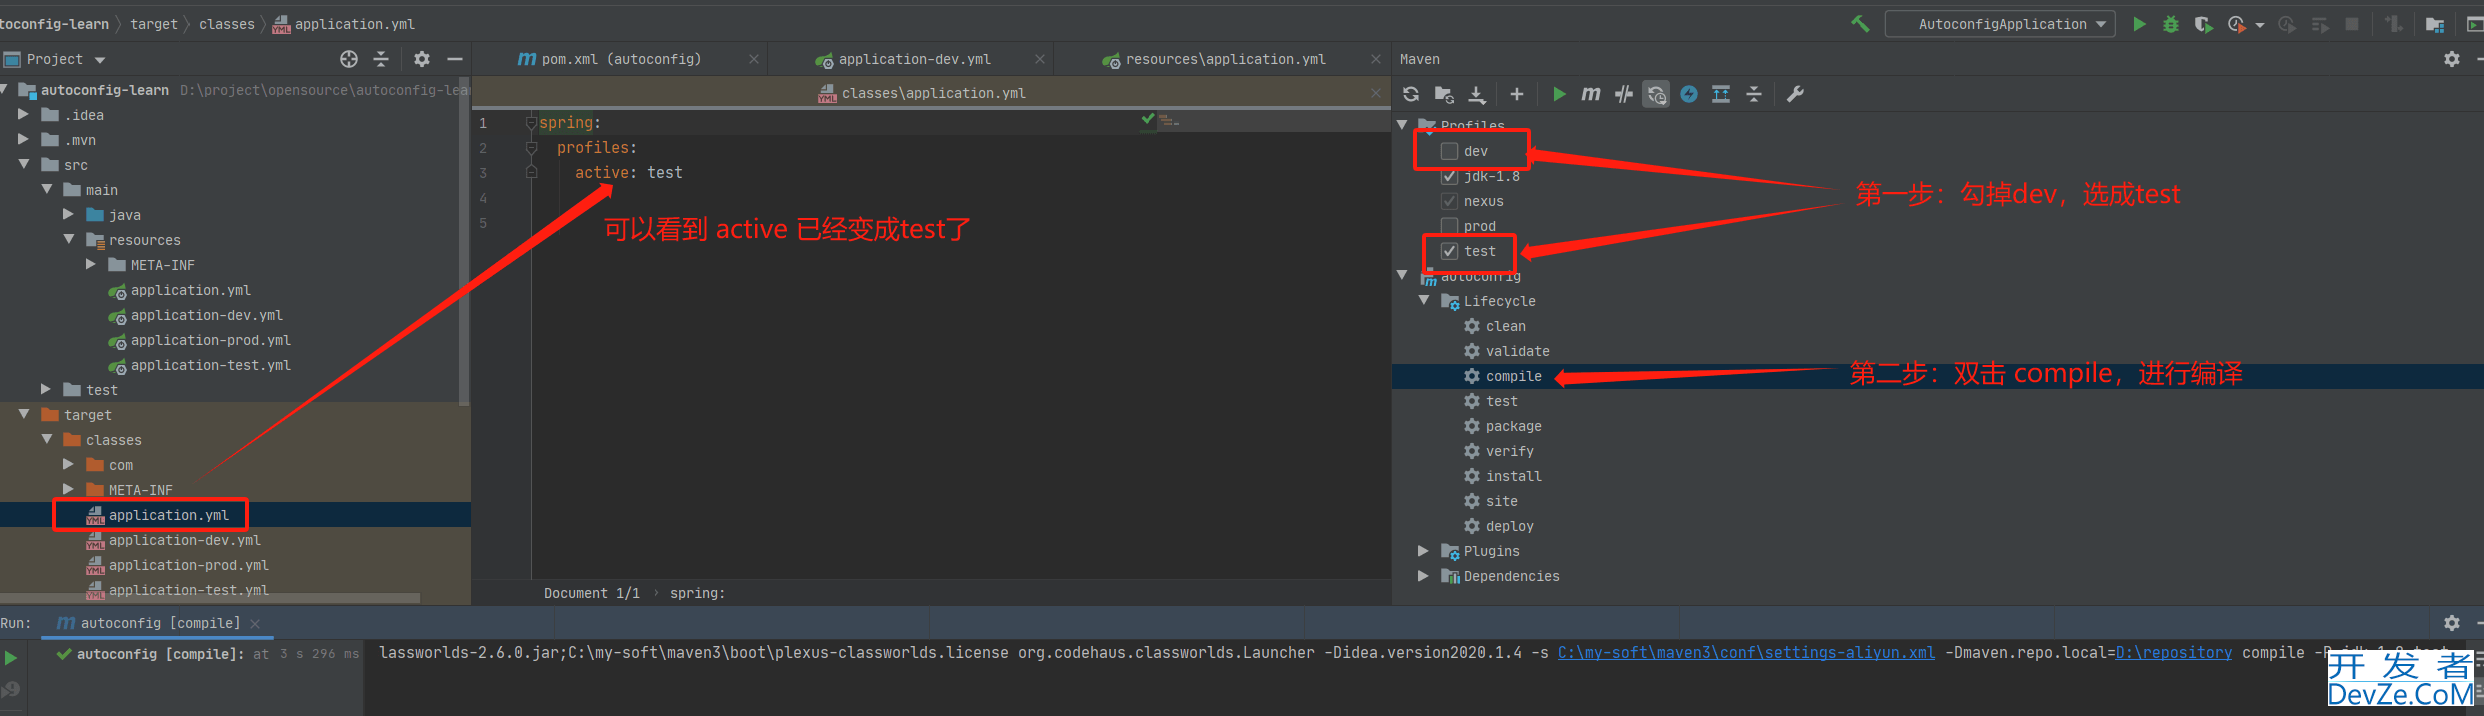Collapse All icon in Maven toolbar
2484x716 pixels.
click(x=1754, y=94)
